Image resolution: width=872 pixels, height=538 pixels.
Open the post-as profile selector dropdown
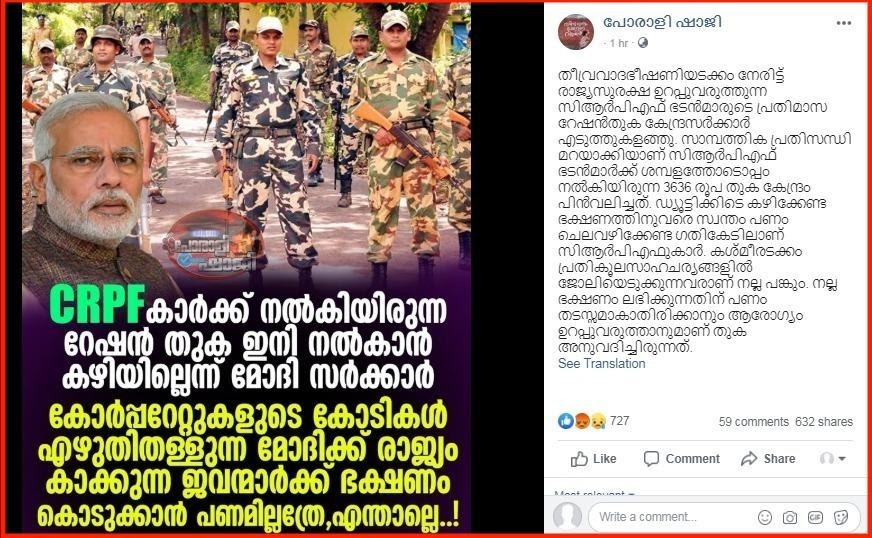pyautogui.click(x=833, y=458)
